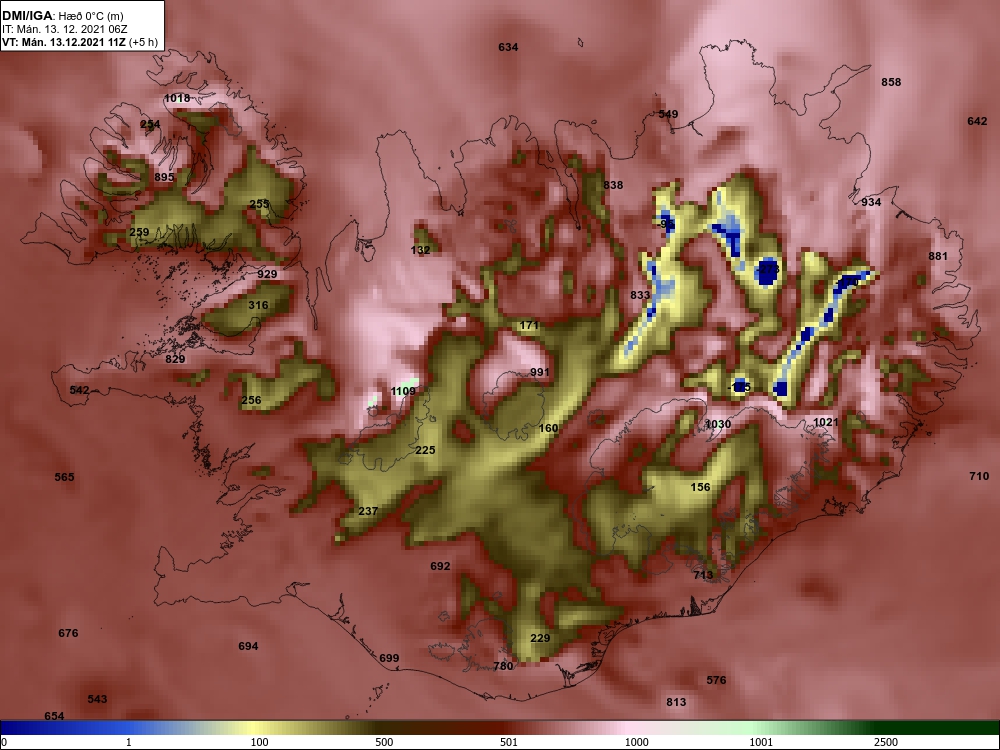
Task: Select the legend label 1001
Action: pyautogui.click(x=761, y=742)
